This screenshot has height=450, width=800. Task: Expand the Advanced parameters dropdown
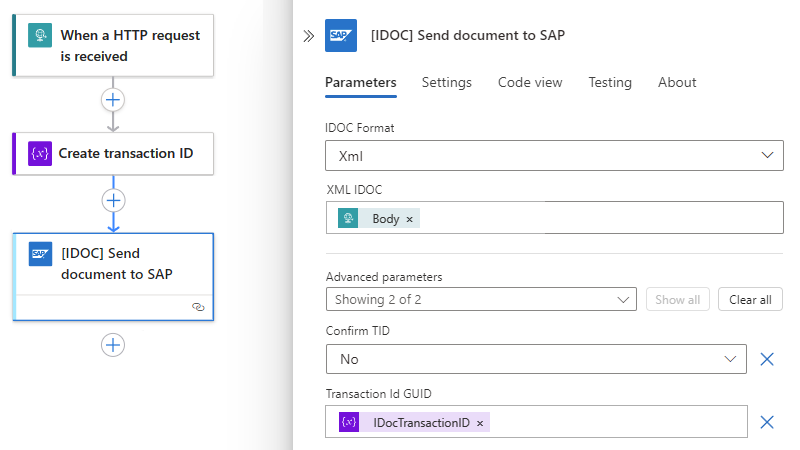tap(481, 299)
